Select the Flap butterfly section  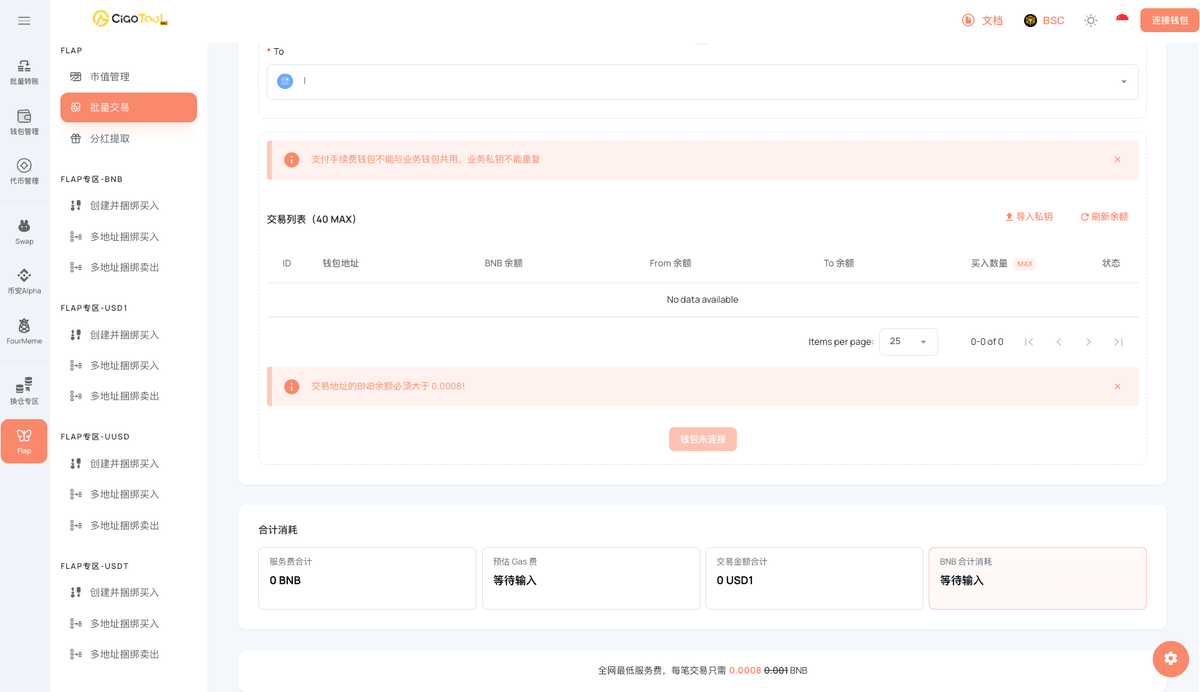tap(24, 441)
